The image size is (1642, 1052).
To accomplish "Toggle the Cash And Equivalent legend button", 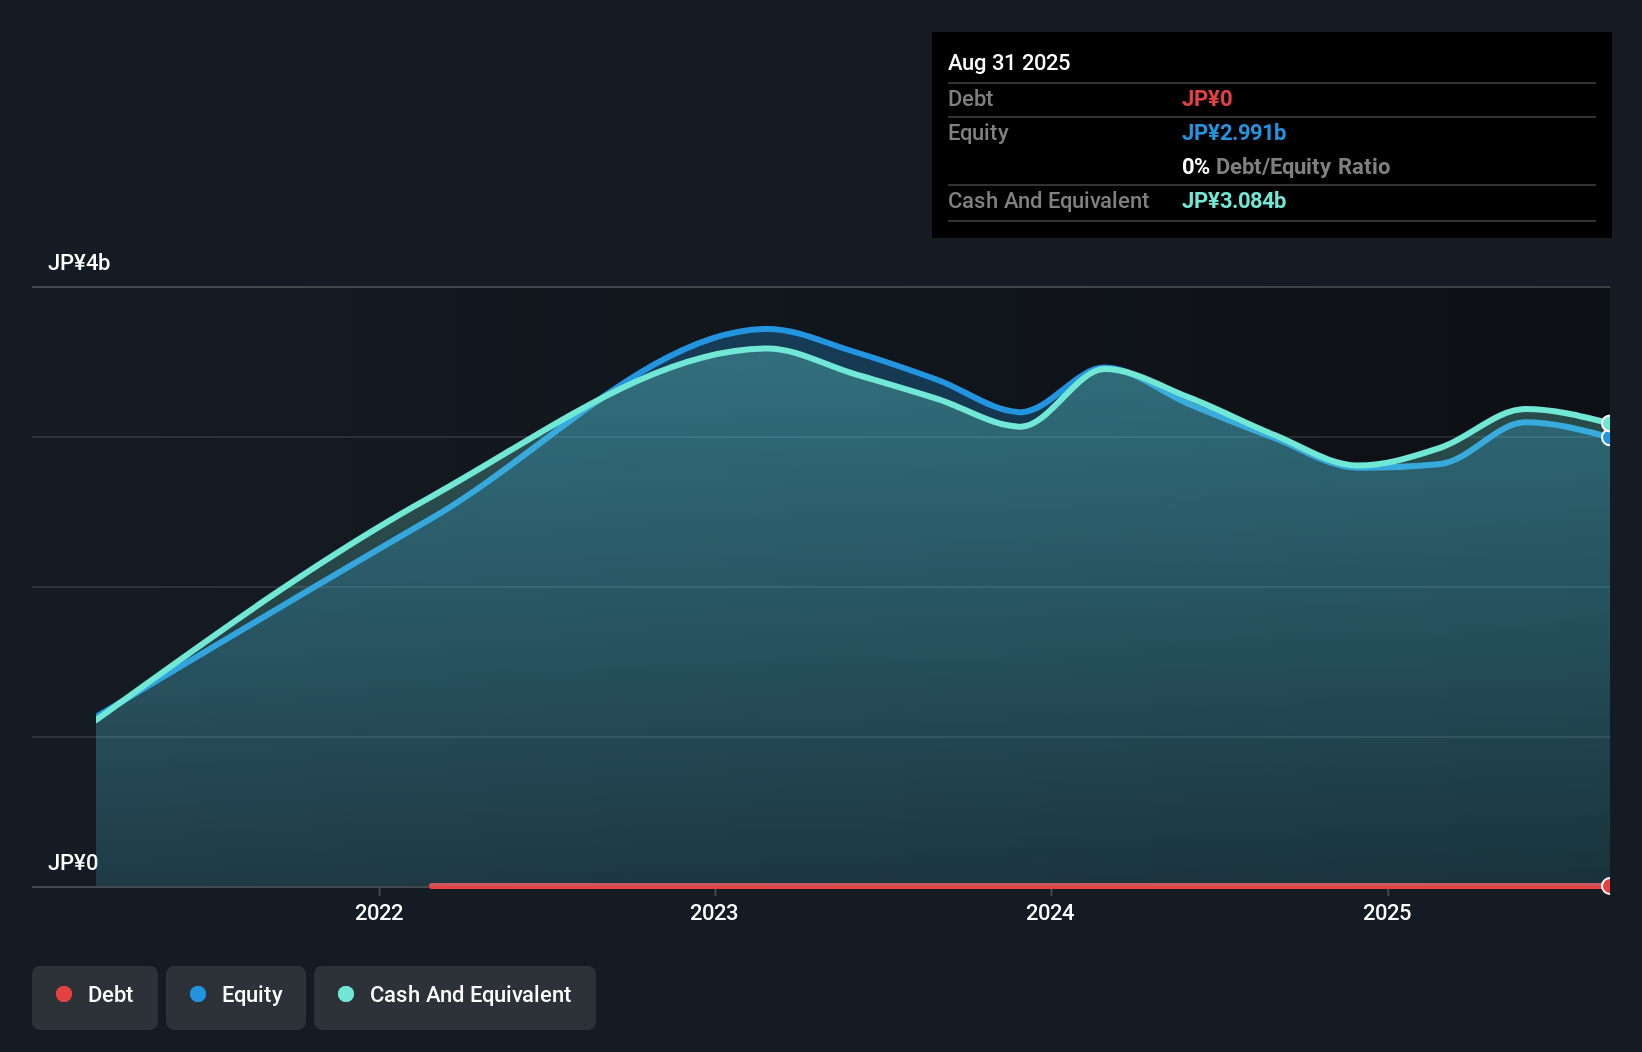I will (455, 997).
